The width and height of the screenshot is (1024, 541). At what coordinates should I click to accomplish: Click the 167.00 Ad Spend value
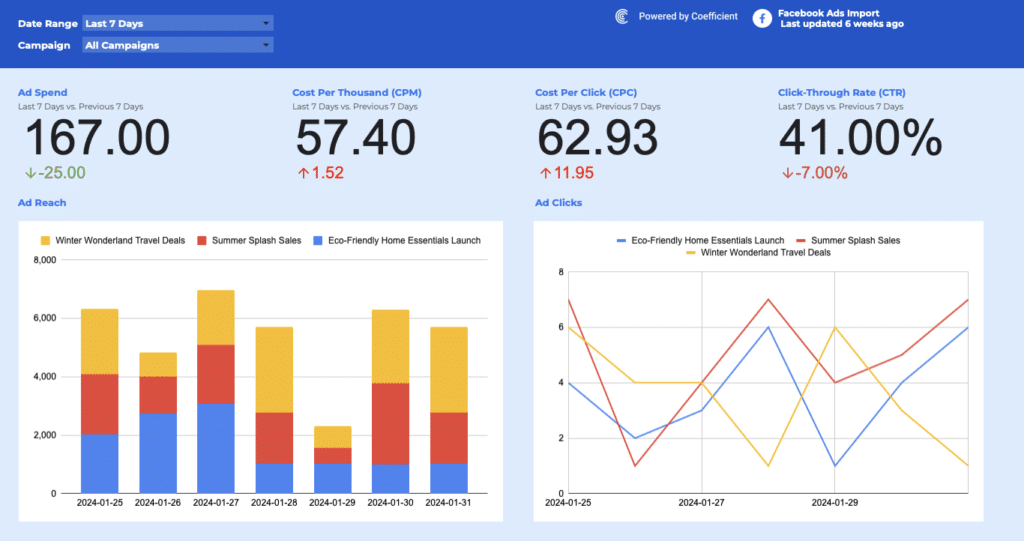click(97, 137)
